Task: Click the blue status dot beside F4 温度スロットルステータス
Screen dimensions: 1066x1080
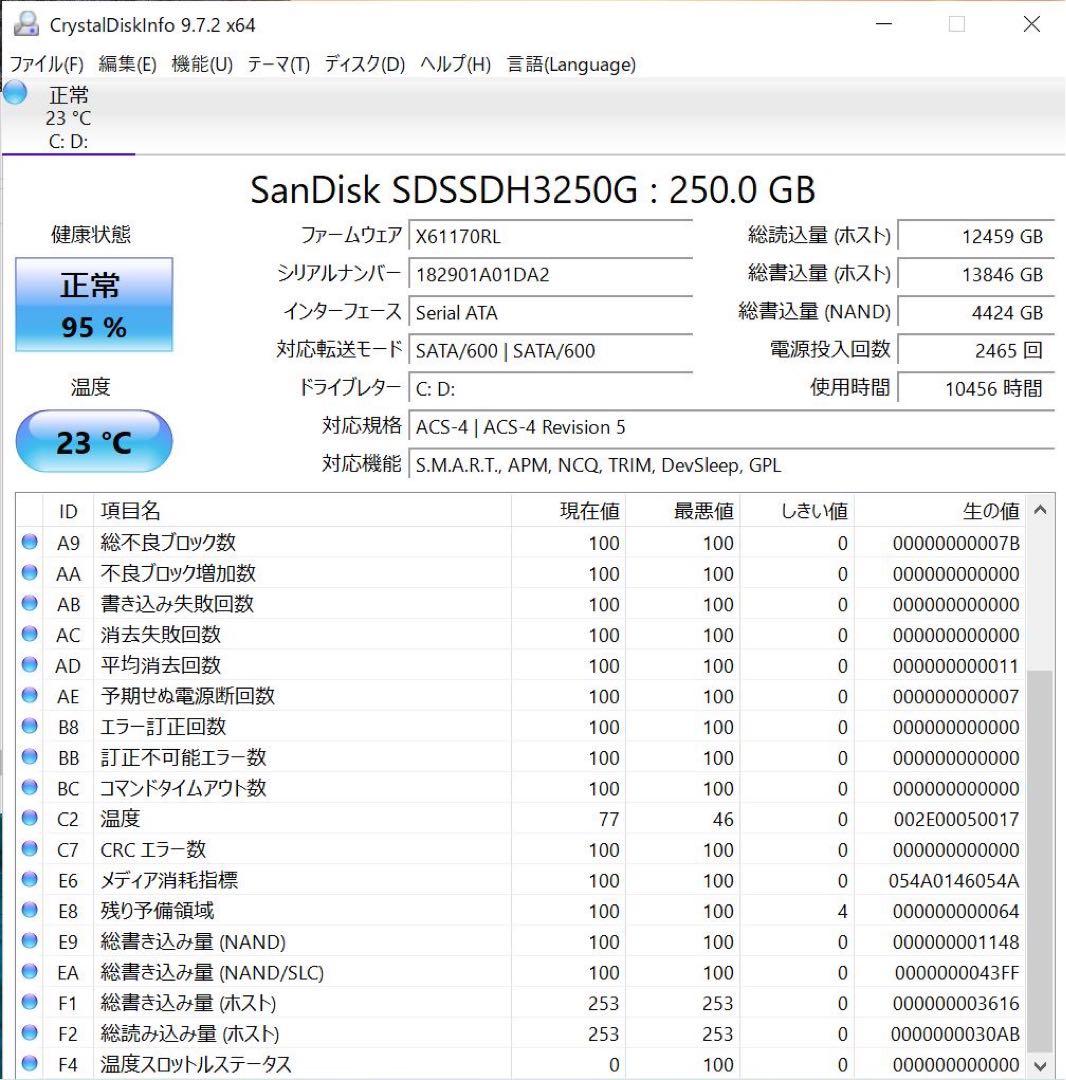Action: pos(28,1064)
